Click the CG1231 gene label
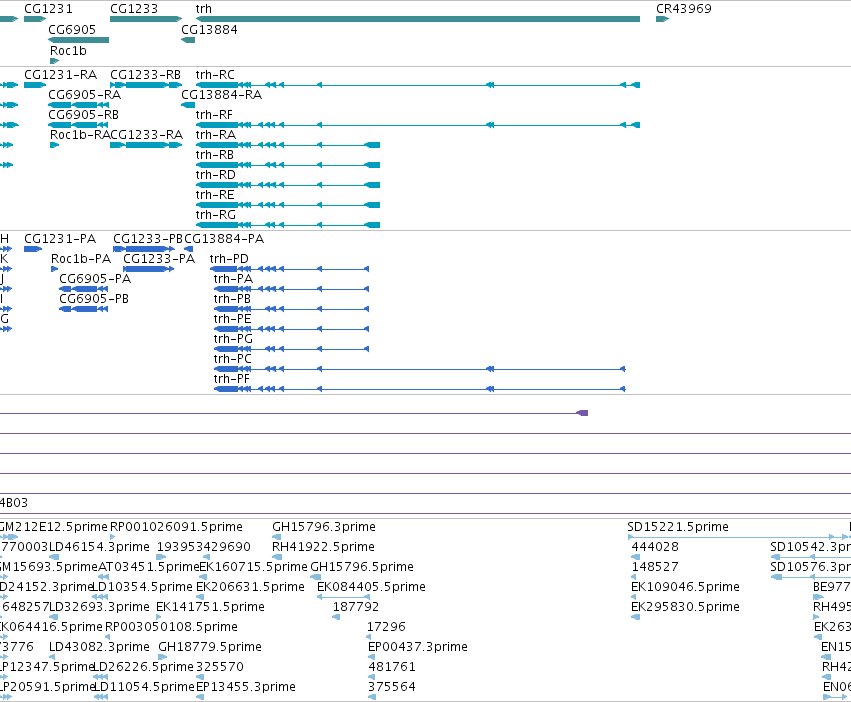The image size is (851, 702). tap(48, 9)
